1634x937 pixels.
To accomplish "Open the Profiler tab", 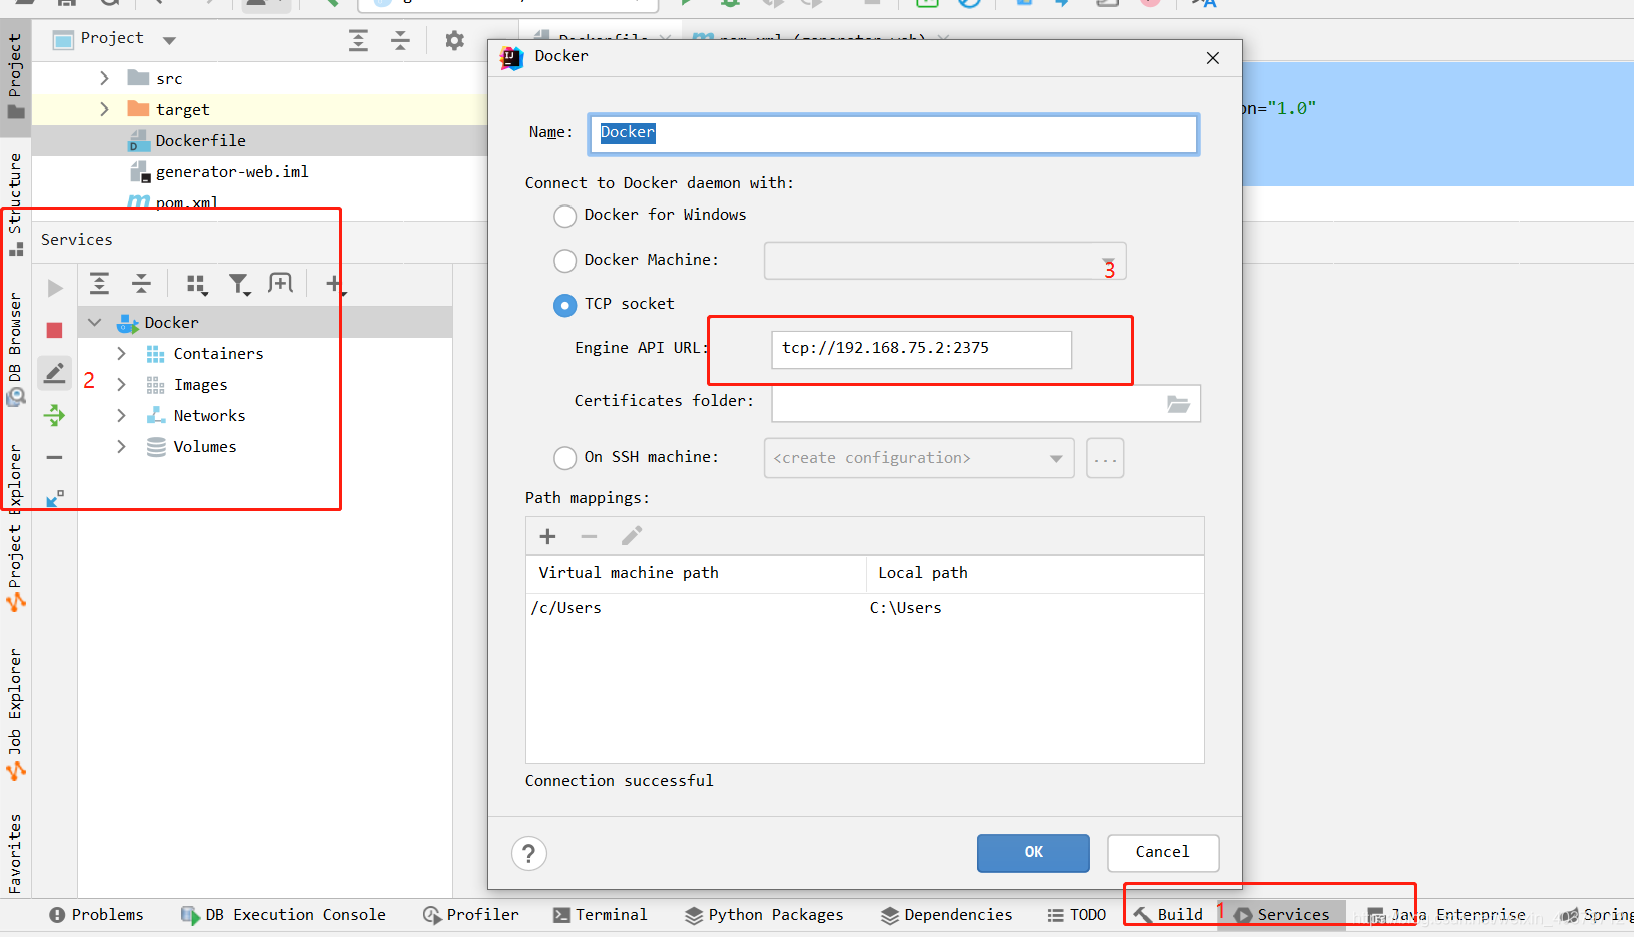I will pyautogui.click(x=471, y=915).
